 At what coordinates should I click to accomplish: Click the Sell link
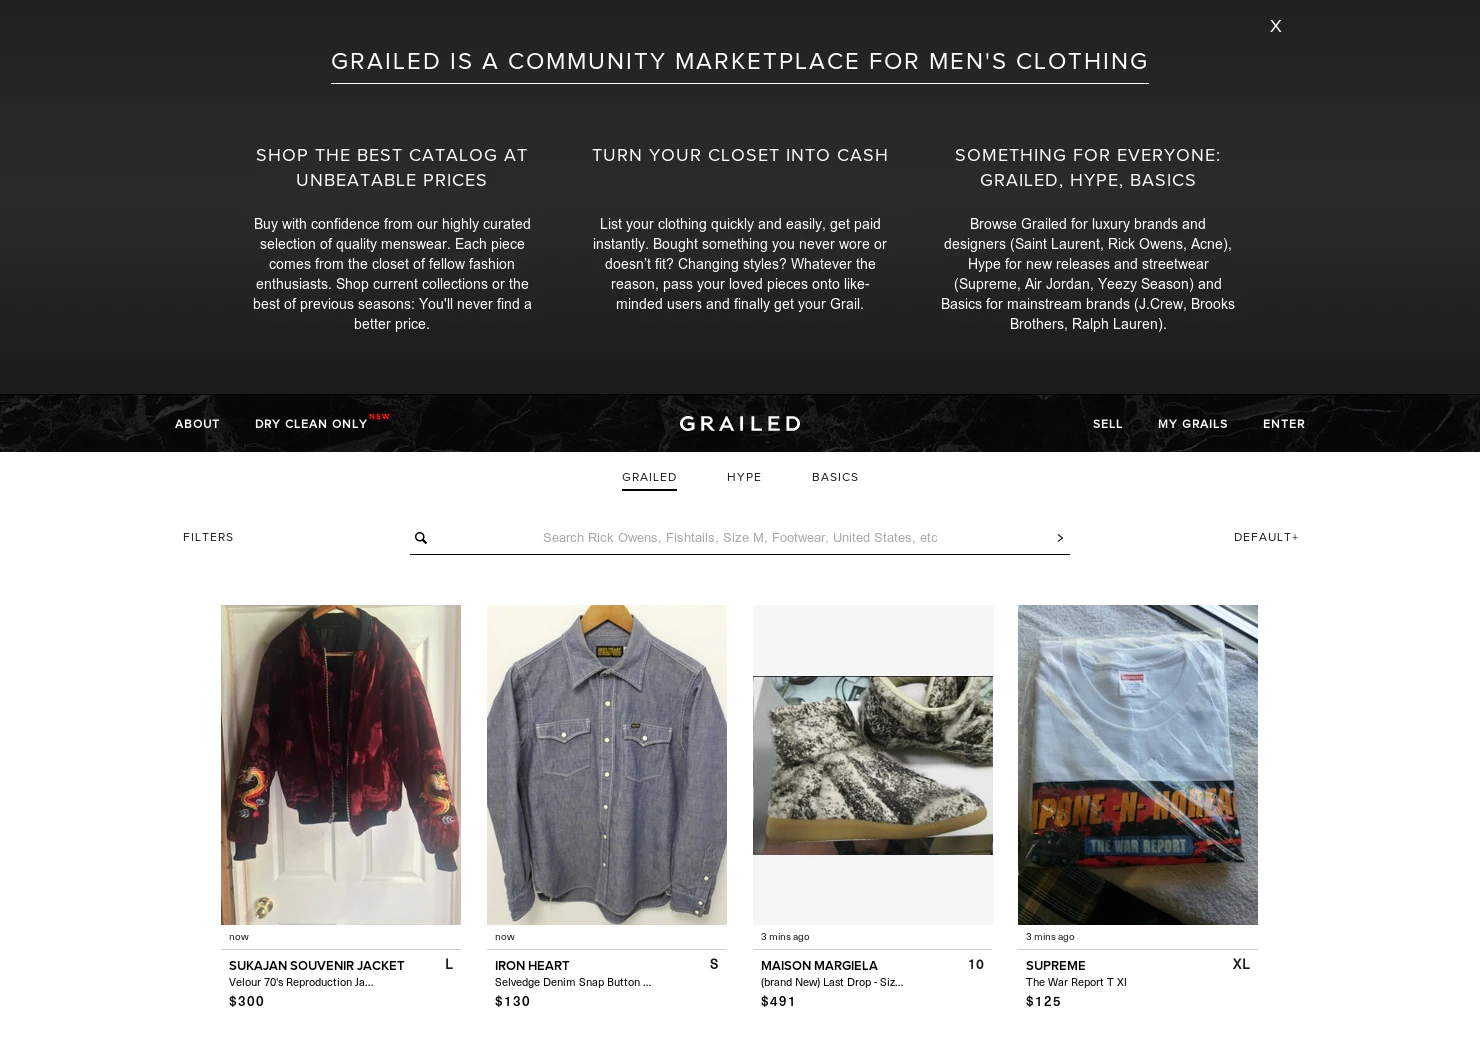(x=1108, y=424)
